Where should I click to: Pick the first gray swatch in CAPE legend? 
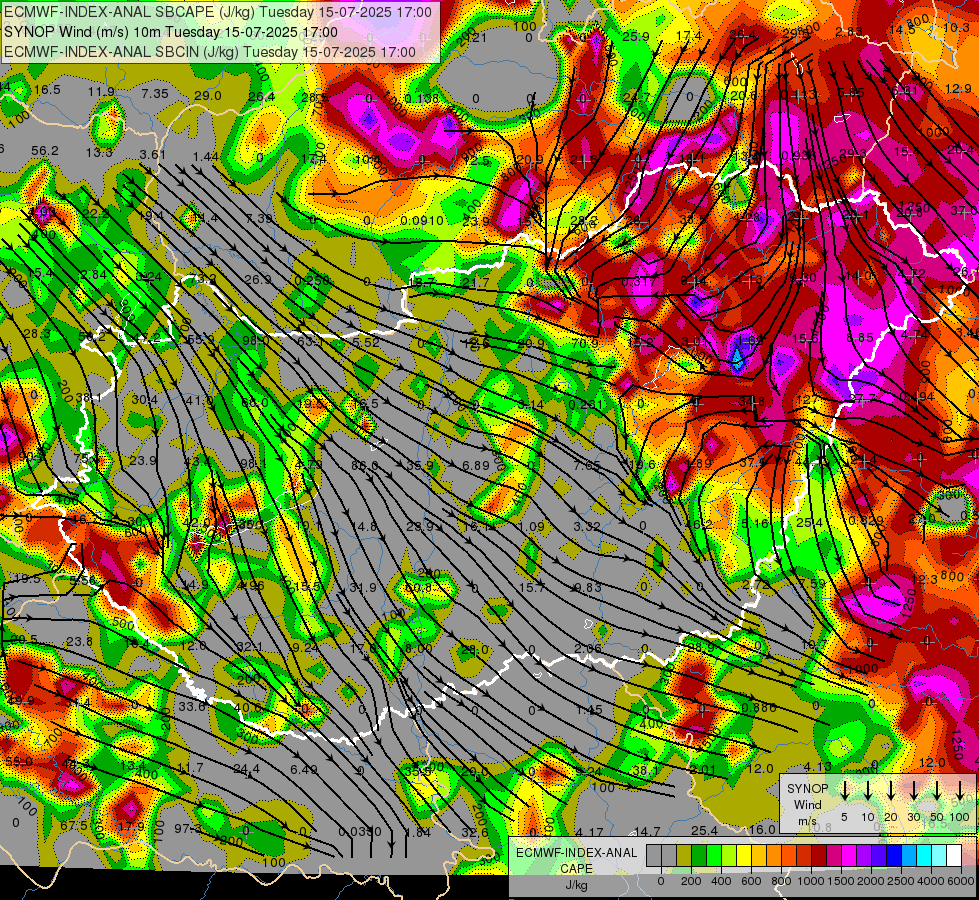tap(654, 855)
